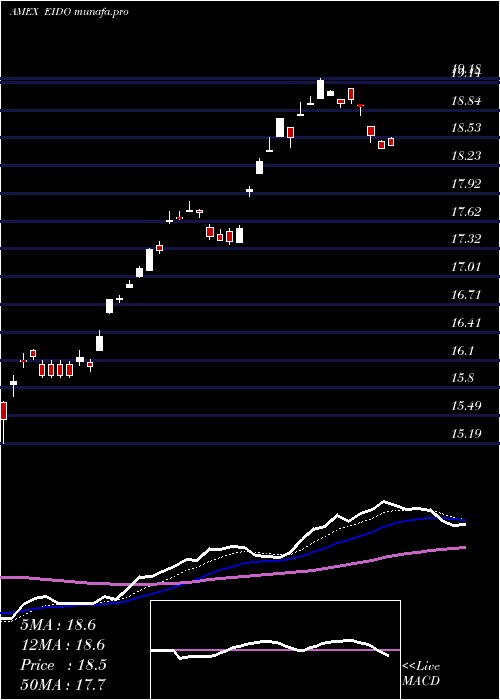Click the AMEX EIDO chart title
This screenshot has width=500, height=700.
[x=69, y=12]
